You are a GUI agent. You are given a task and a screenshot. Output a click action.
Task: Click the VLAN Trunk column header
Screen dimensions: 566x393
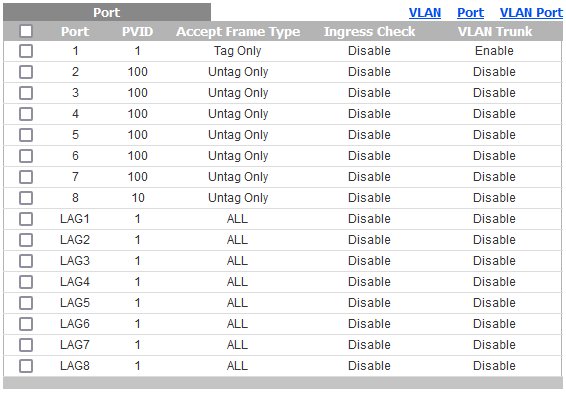click(x=495, y=31)
